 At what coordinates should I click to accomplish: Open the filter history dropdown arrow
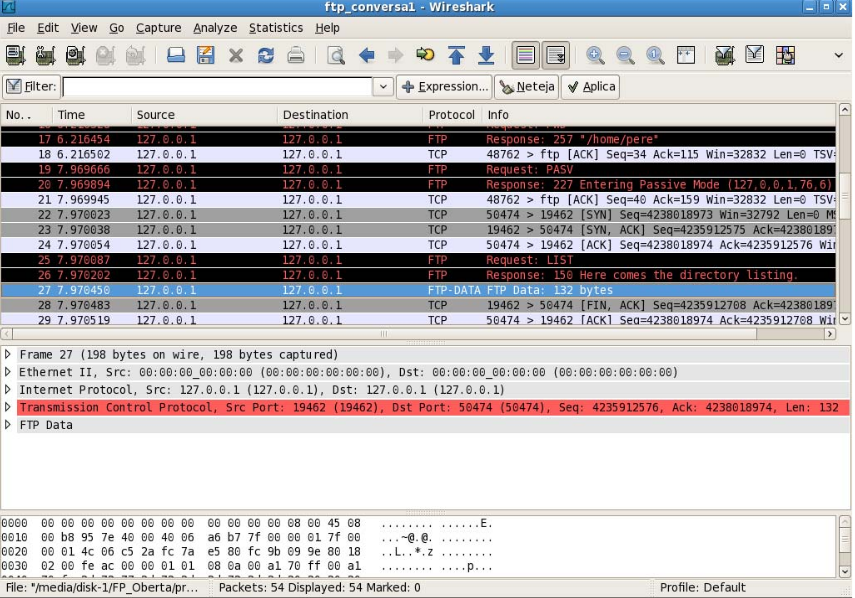pyautogui.click(x=383, y=87)
